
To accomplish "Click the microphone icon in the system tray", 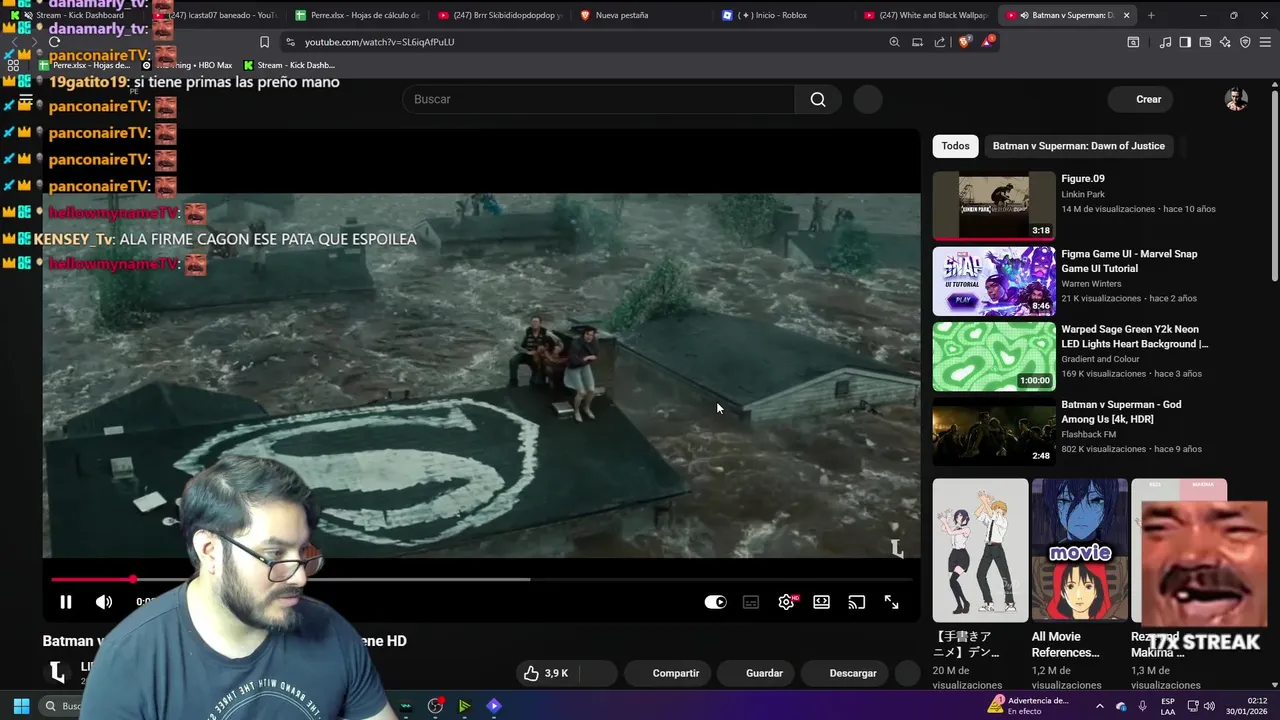I will [x=1142, y=706].
